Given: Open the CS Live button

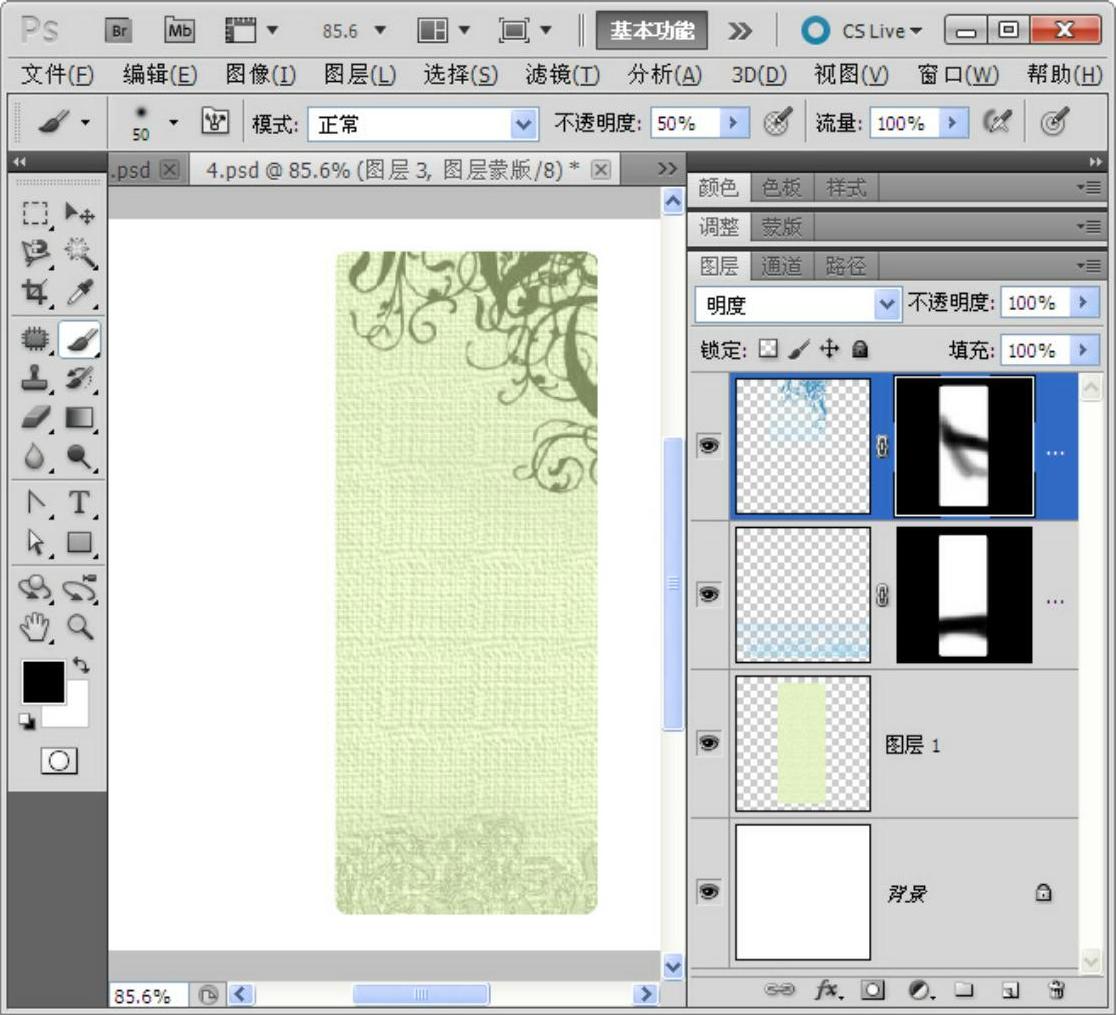Looking at the screenshot, I should click(x=864, y=31).
